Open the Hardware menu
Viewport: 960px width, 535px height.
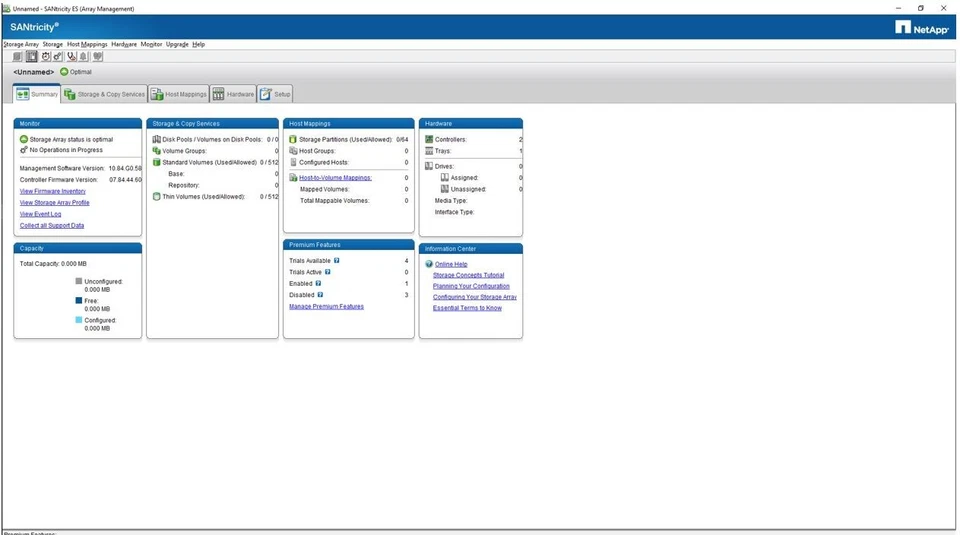(124, 44)
